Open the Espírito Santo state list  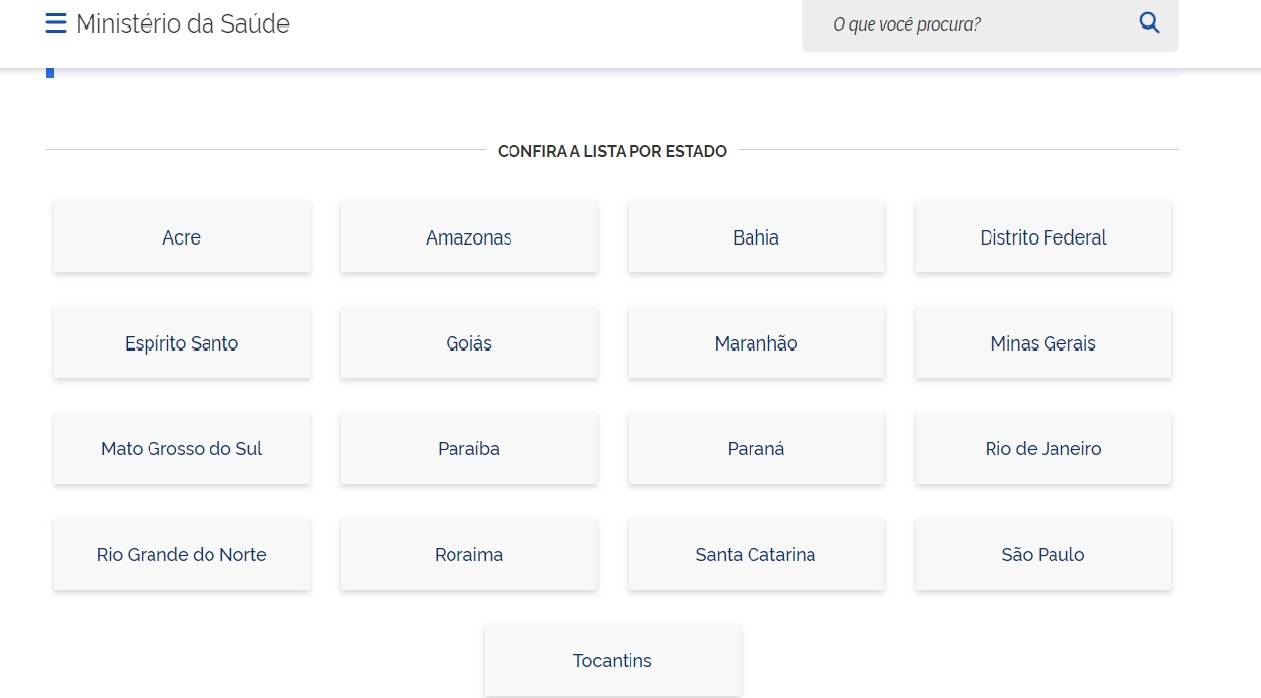point(182,343)
